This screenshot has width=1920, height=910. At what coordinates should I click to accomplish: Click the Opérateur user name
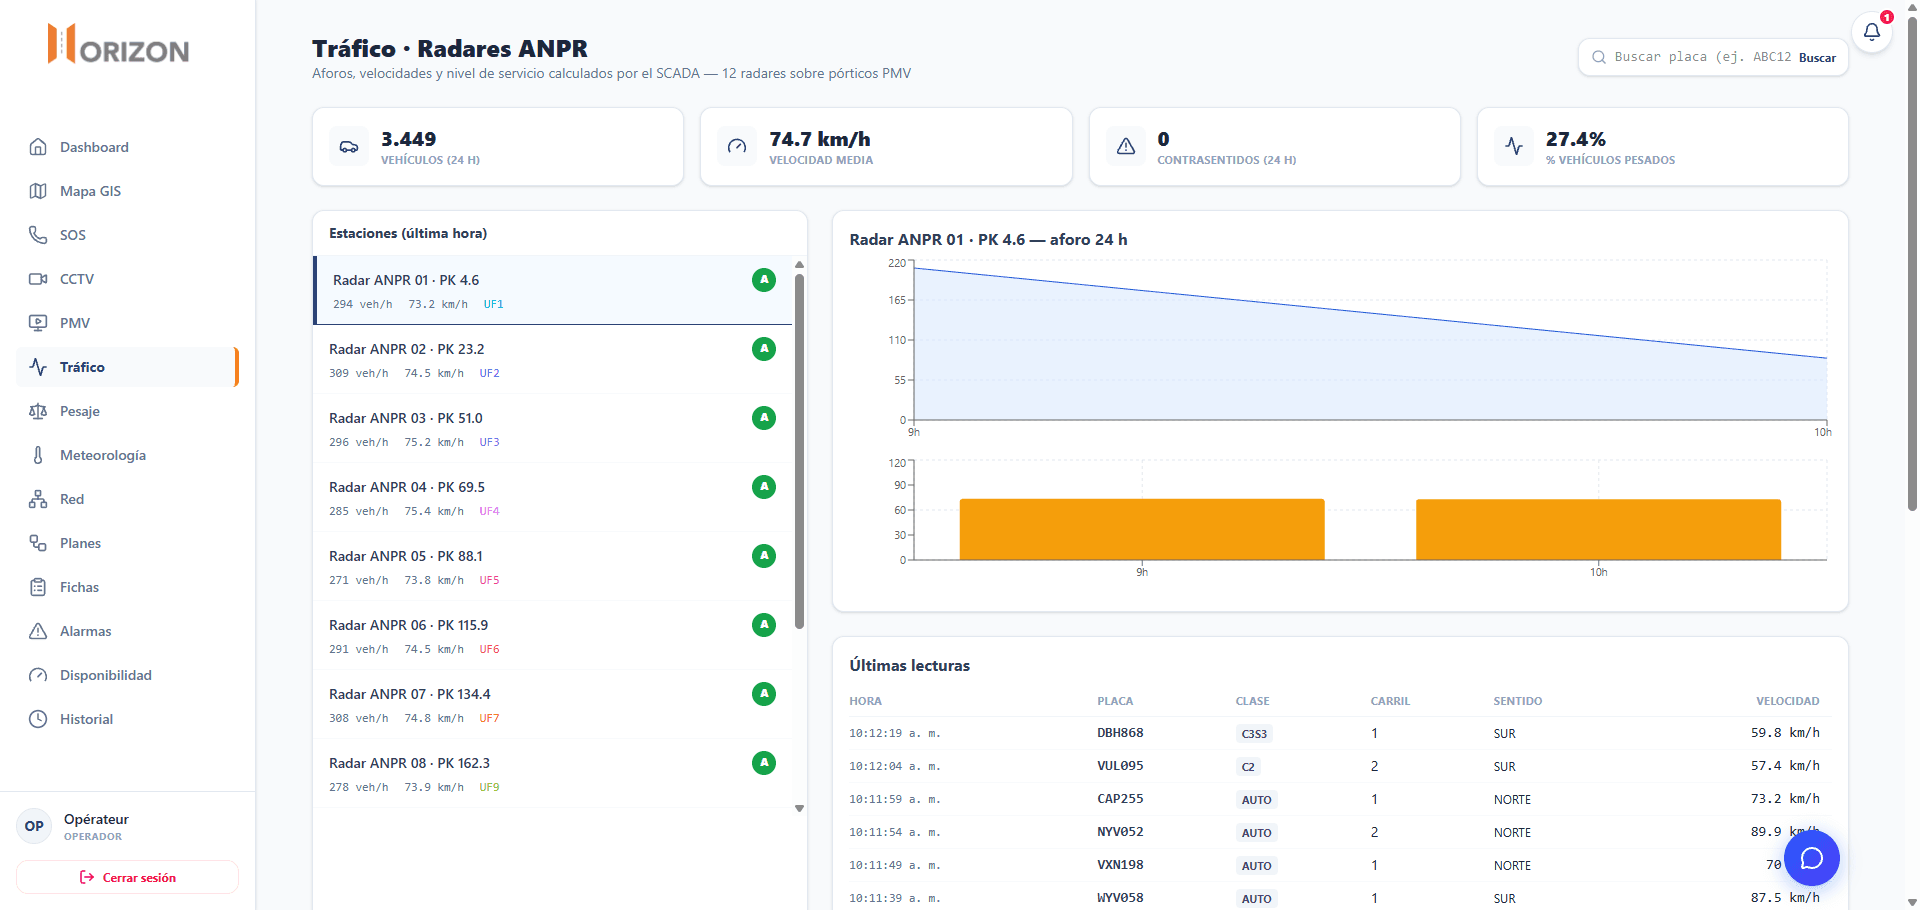coord(96,819)
